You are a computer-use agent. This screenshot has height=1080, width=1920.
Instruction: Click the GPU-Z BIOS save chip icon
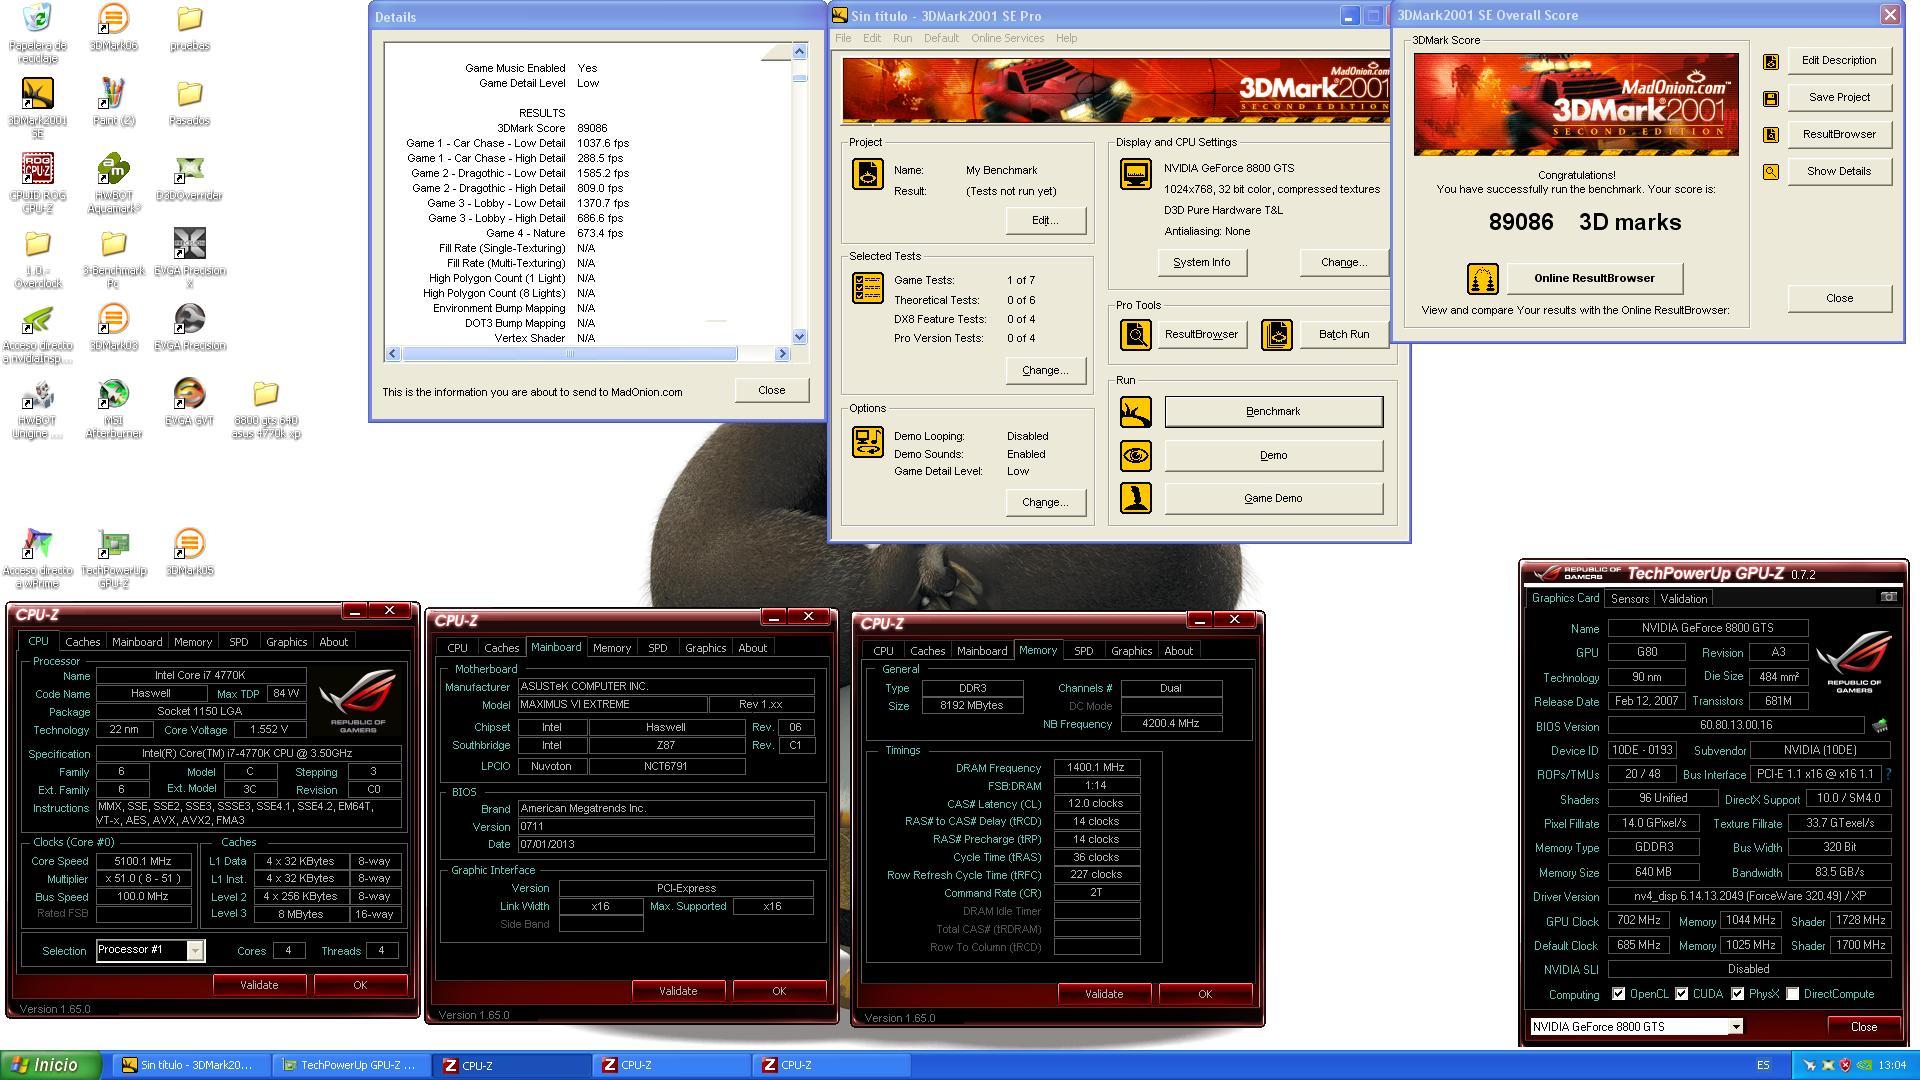point(1879,726)
